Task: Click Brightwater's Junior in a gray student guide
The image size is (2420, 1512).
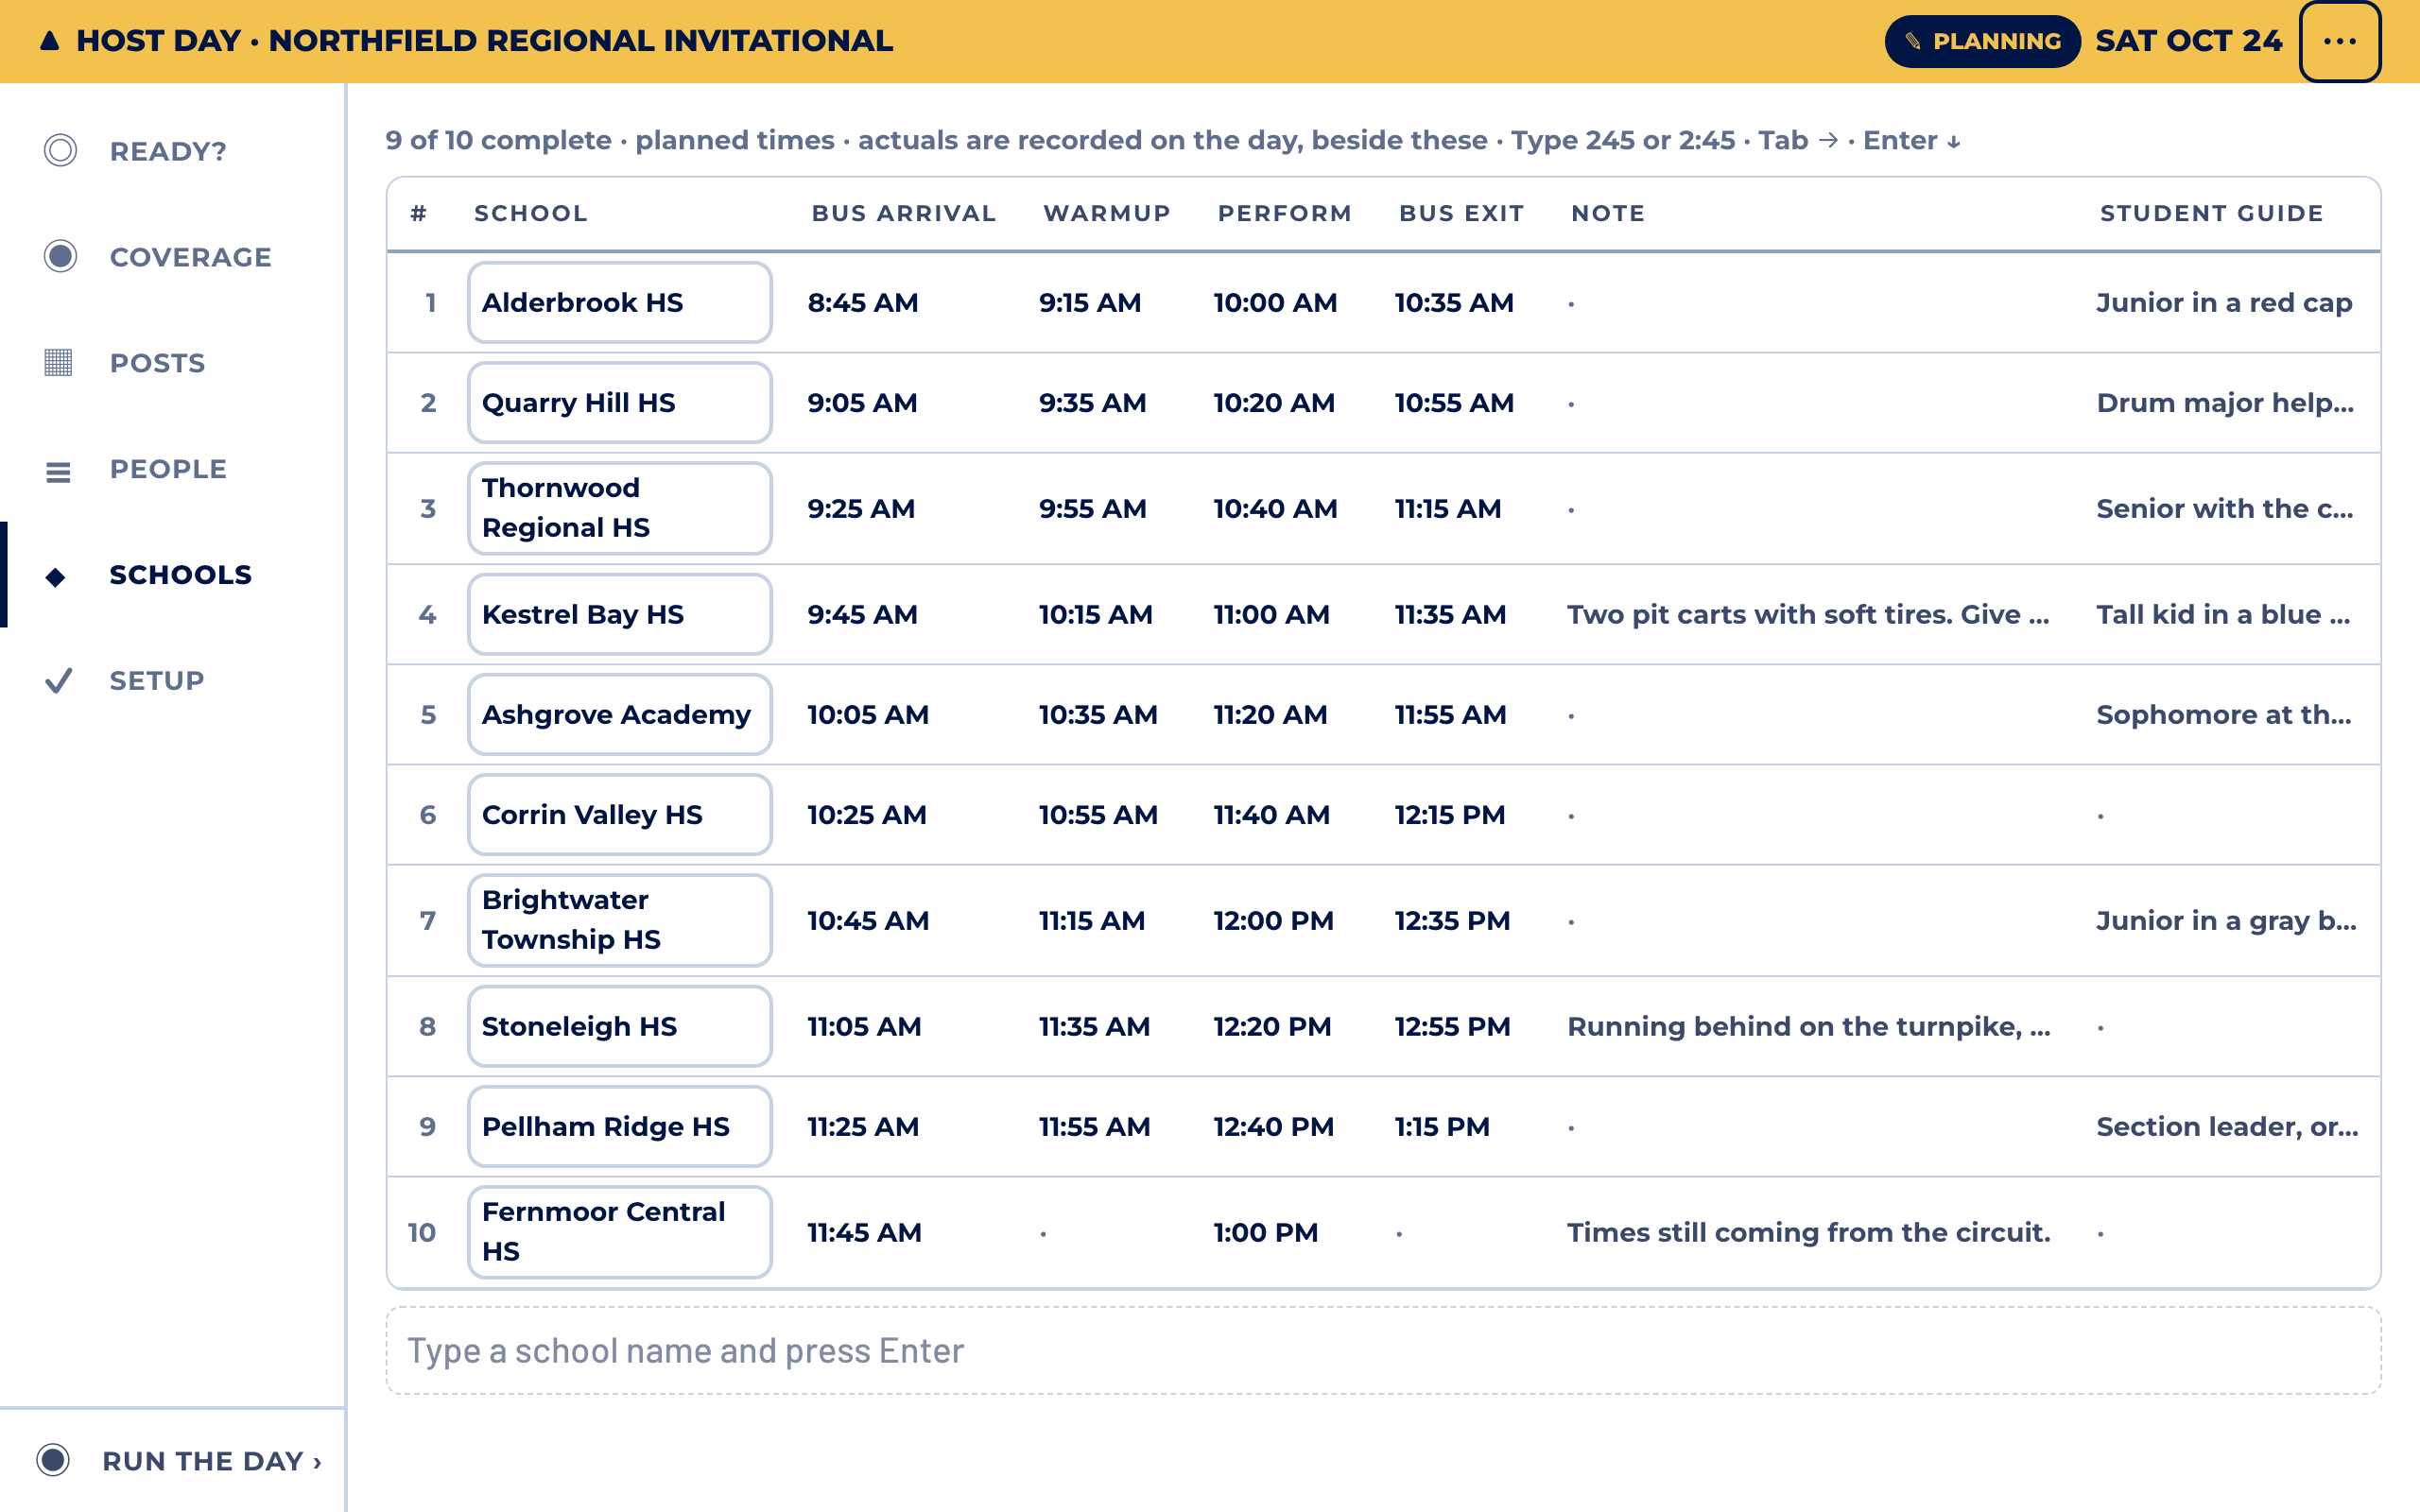Action: click(2226, 921)
